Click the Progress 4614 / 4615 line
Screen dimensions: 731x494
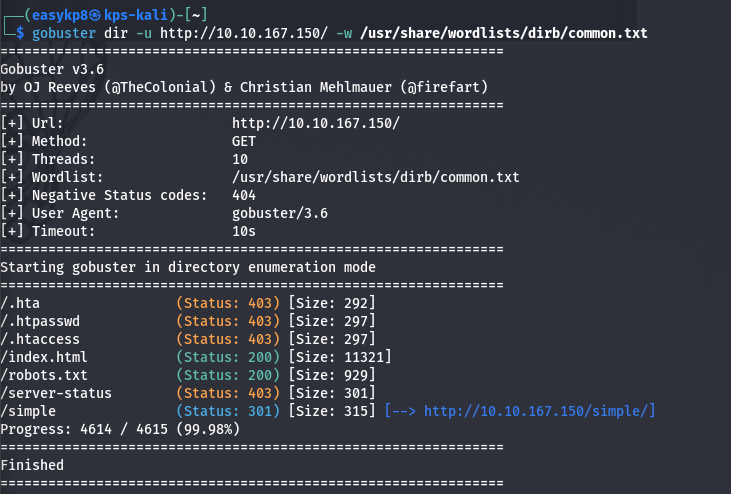(120, 429)
